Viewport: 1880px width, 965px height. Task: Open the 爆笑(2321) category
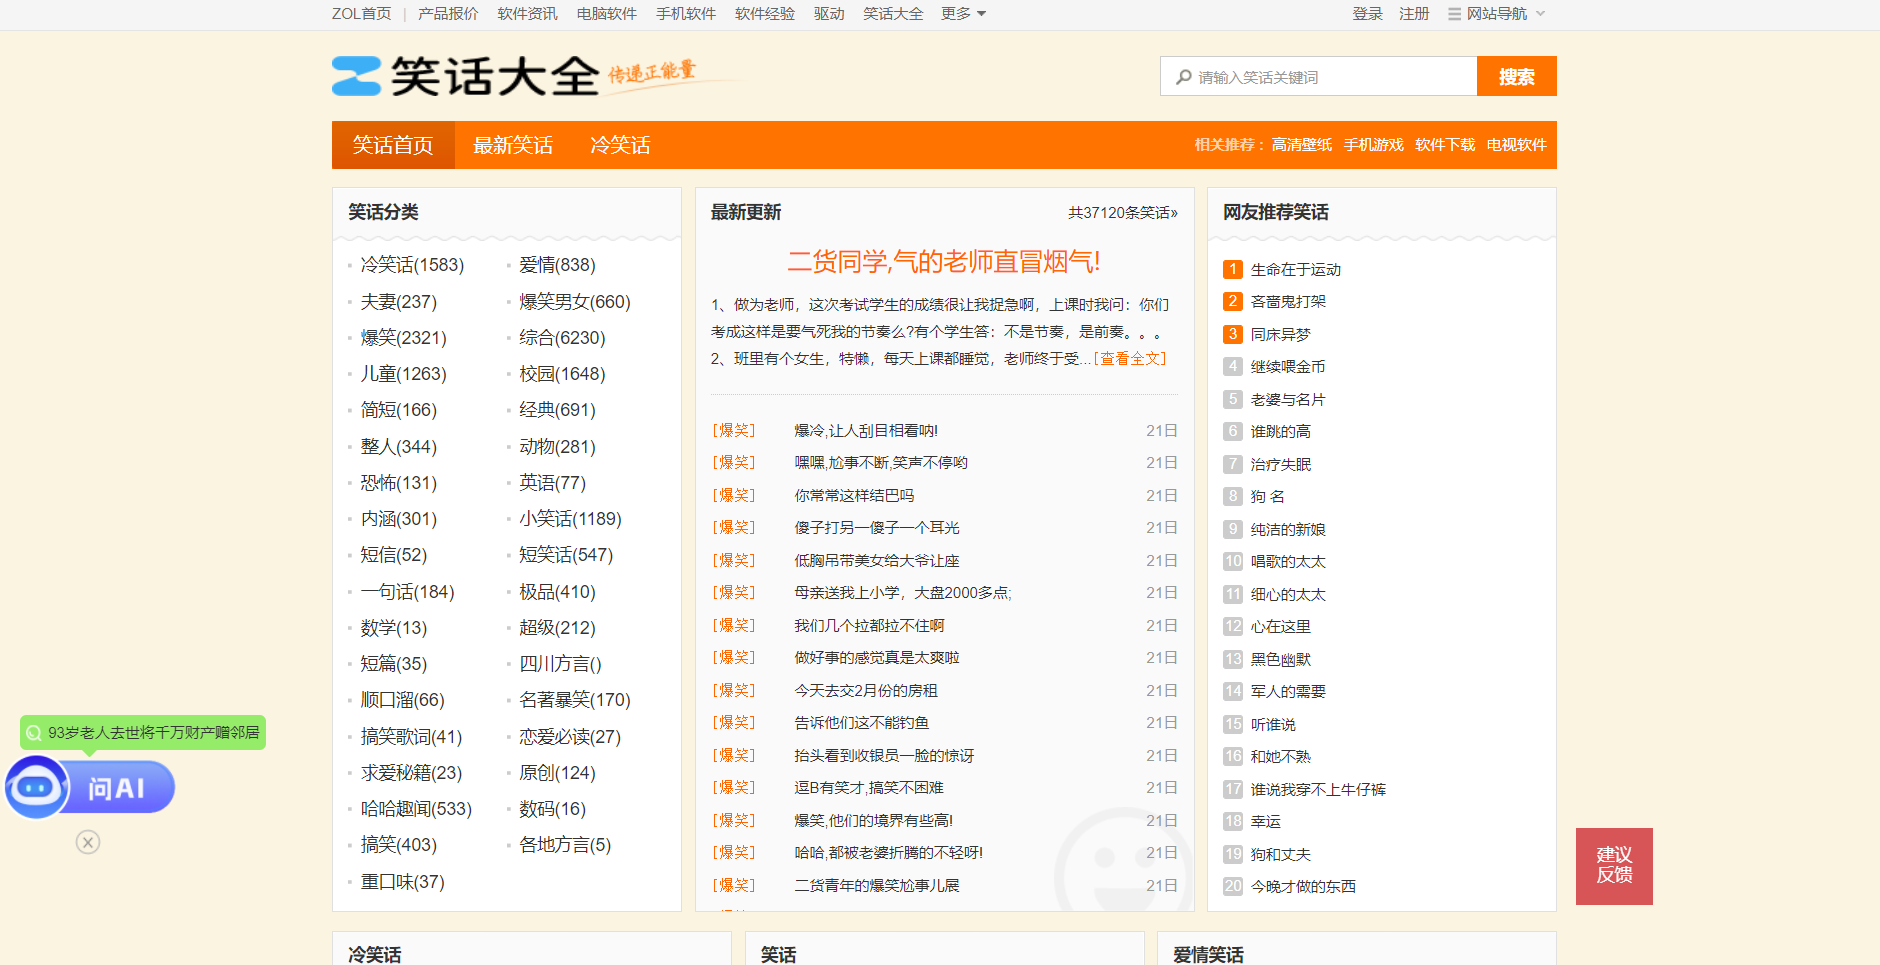tap(403, 338)
